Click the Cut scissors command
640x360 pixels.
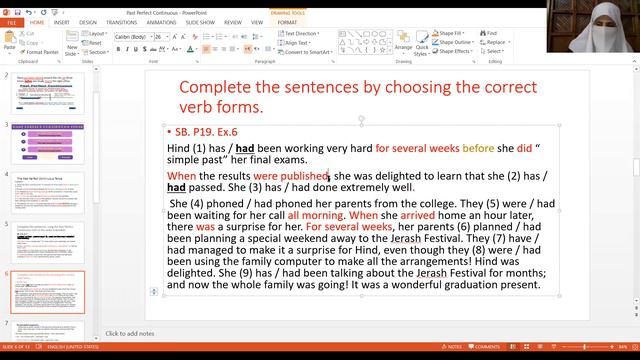point(27,33)
